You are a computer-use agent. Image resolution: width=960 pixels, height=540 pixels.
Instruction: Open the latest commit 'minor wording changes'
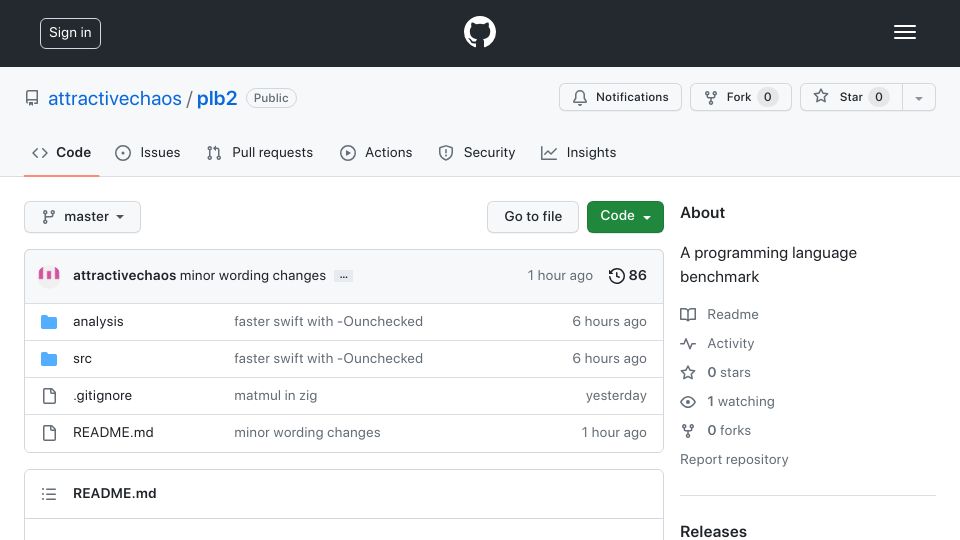click(253, 276)
